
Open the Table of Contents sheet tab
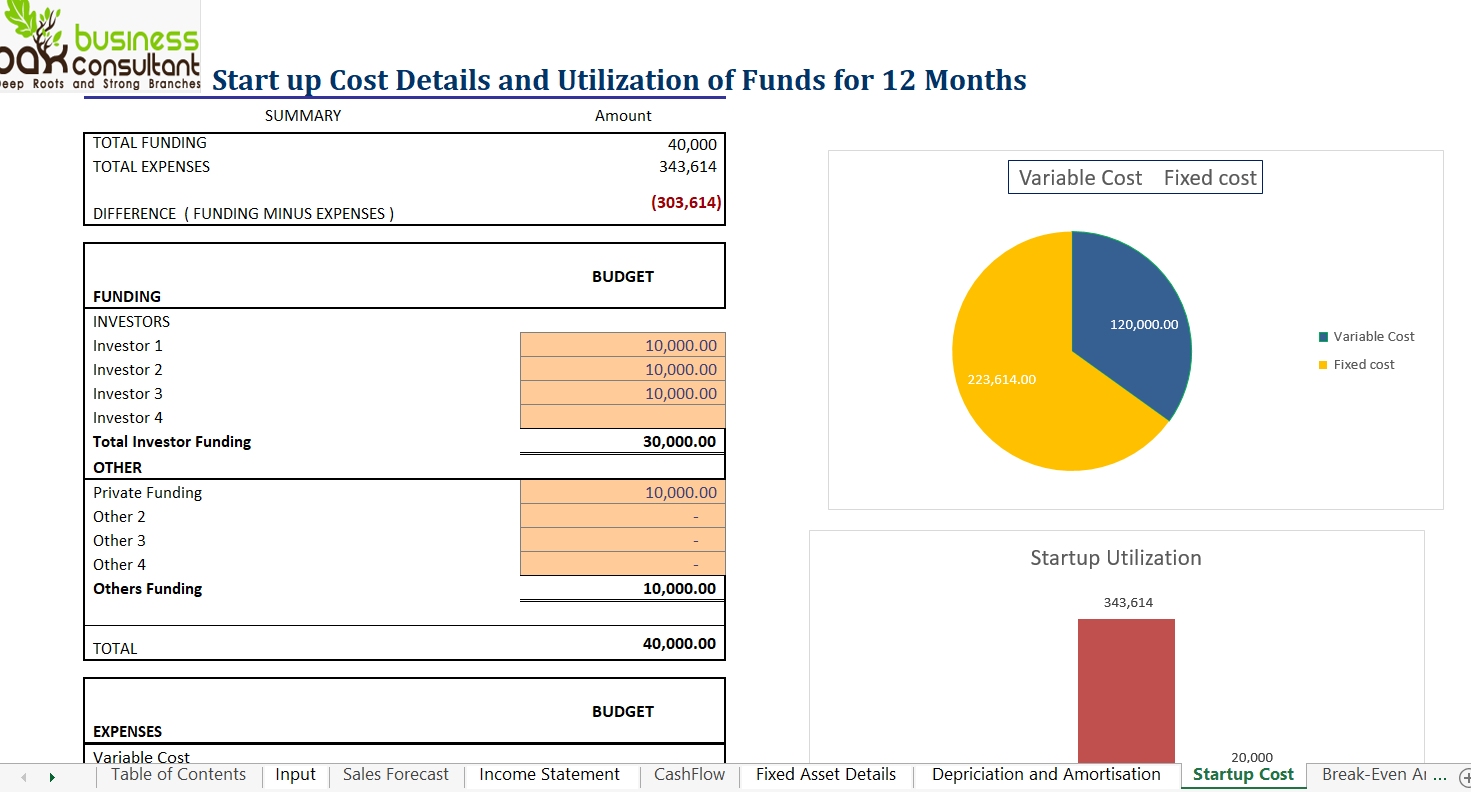pos(178,775)
